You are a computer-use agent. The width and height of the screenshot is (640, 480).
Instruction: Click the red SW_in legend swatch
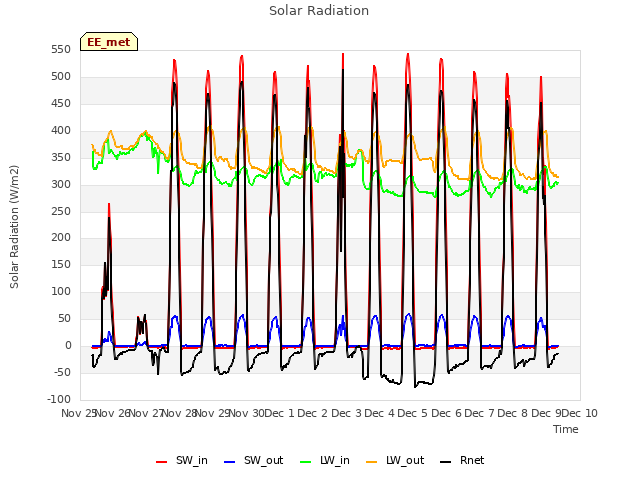(162, 462)
